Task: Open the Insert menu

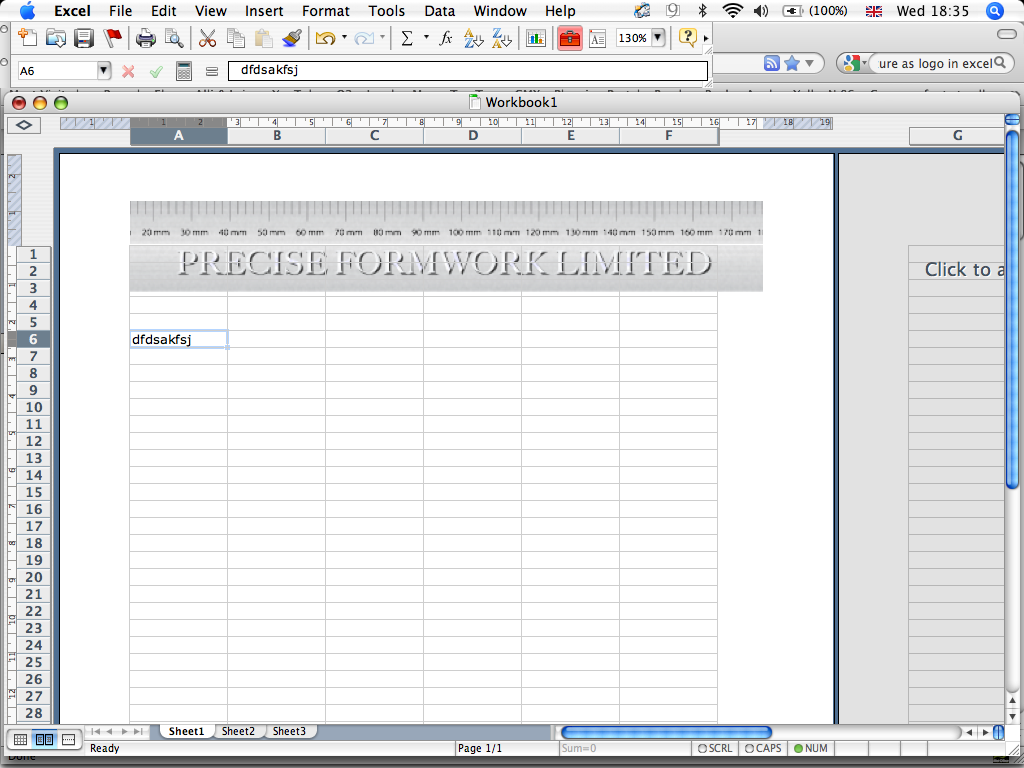Action: 264,11
